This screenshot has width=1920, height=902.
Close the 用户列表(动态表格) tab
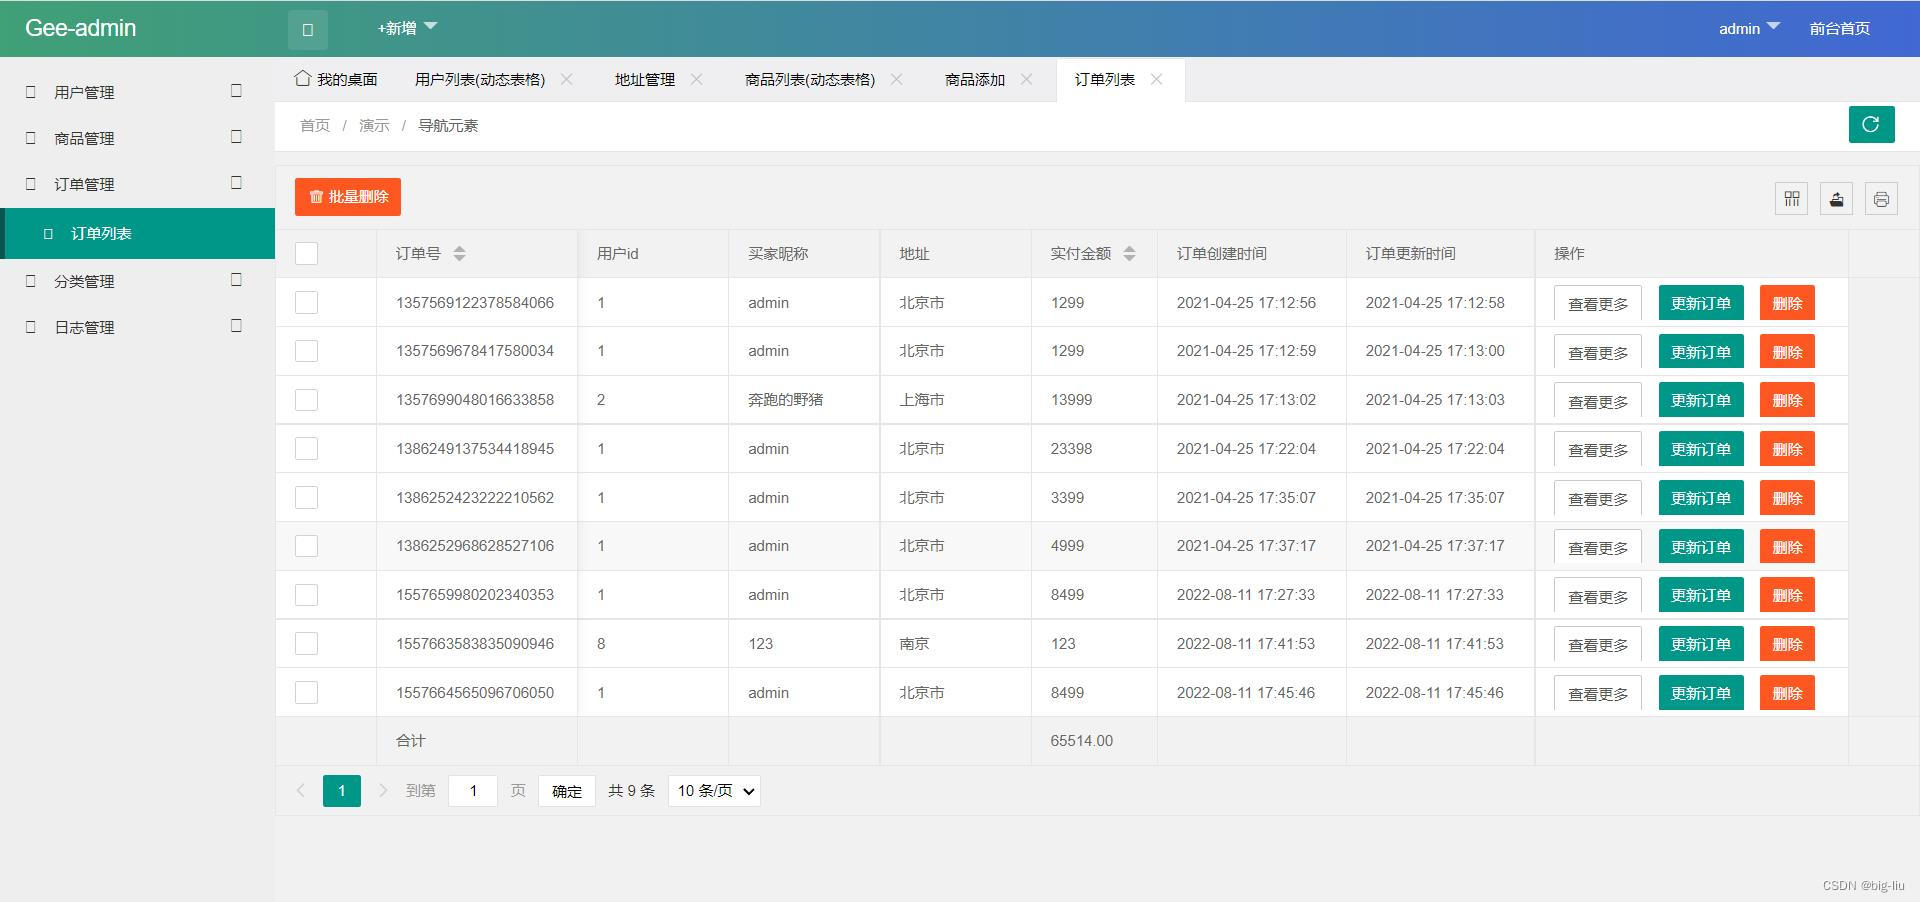567,79
